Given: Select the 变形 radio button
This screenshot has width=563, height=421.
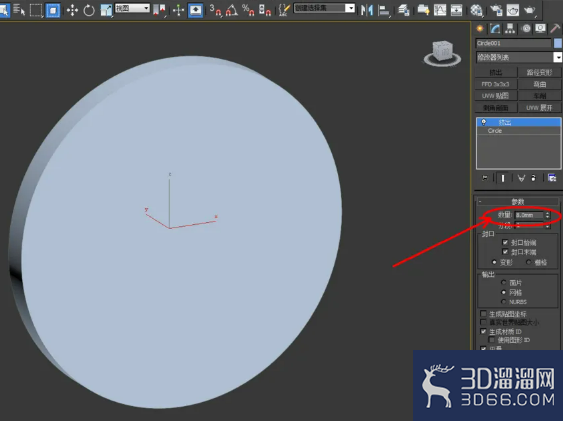Looking at the screenshot, I should pos(494,262).
